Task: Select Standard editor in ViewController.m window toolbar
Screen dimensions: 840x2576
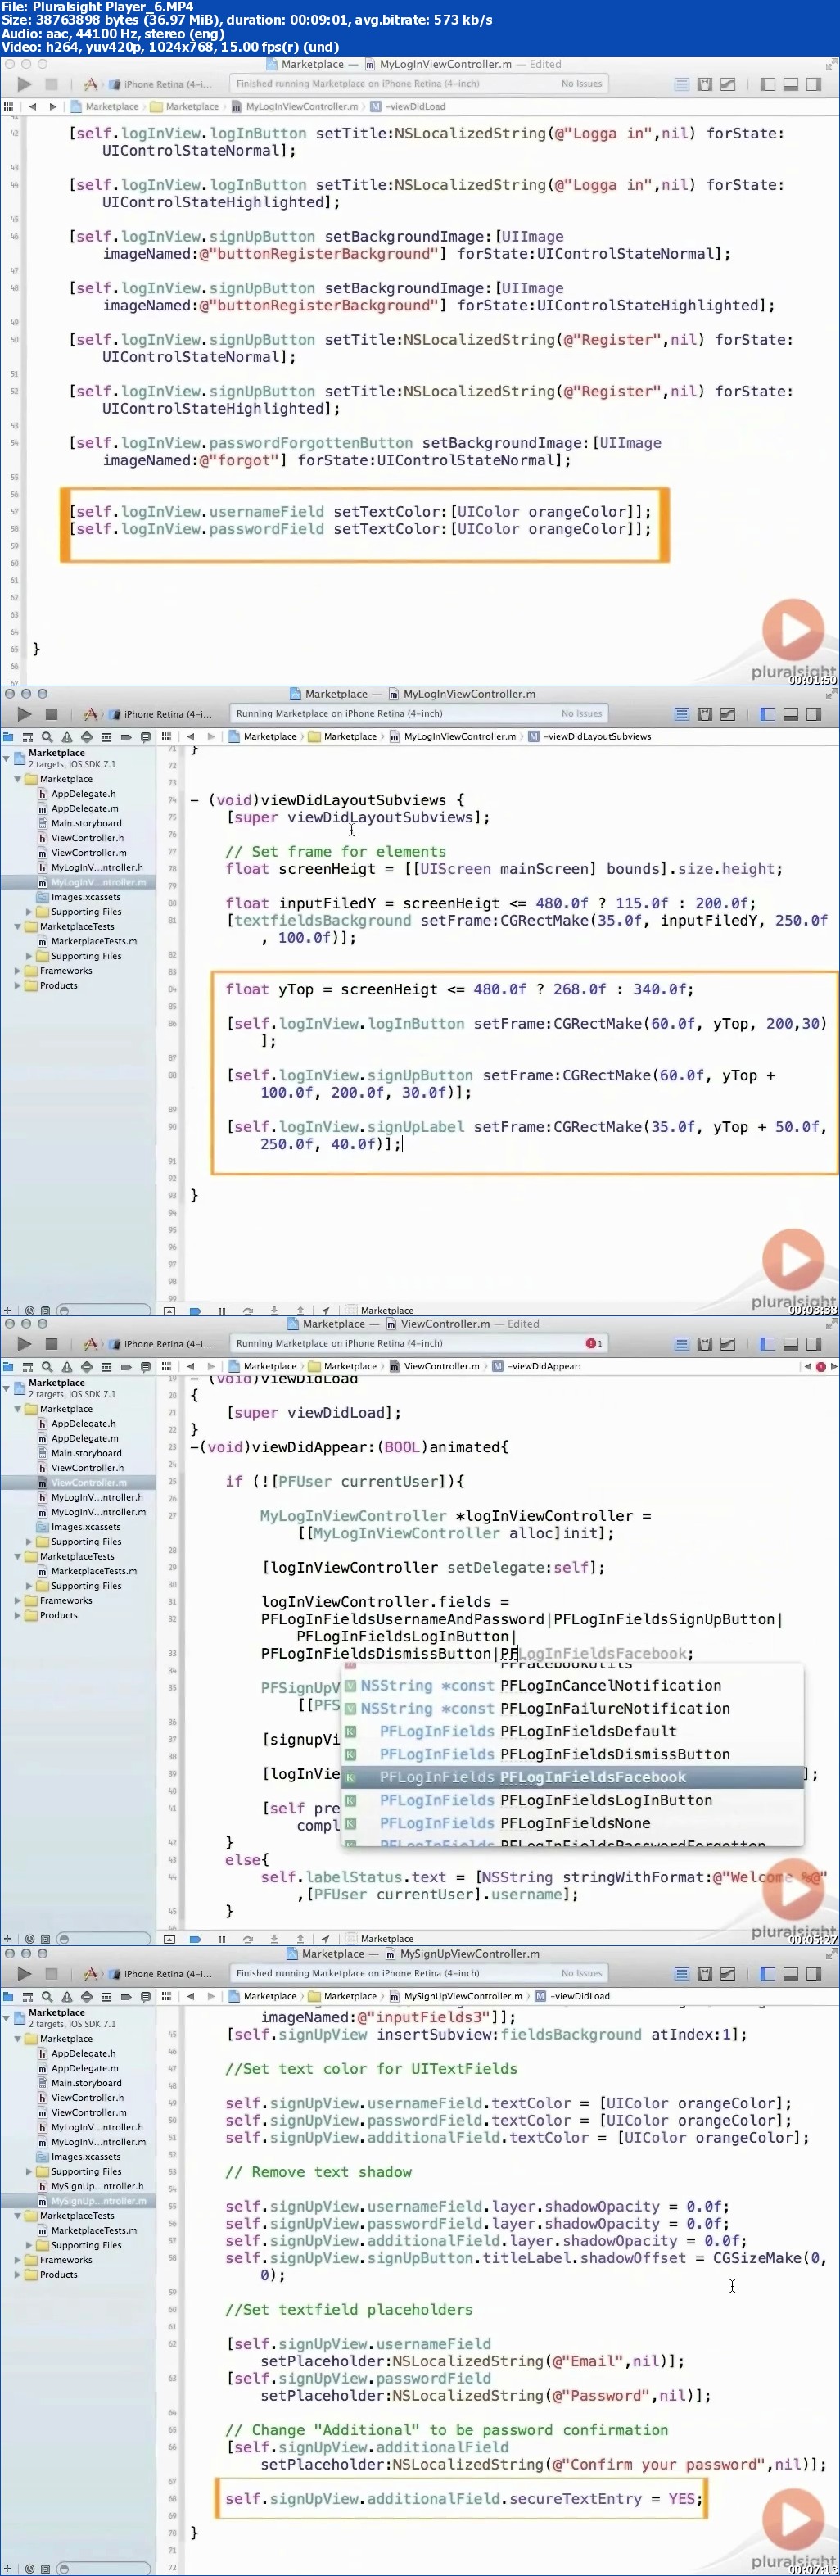Action: (681, 1344)
